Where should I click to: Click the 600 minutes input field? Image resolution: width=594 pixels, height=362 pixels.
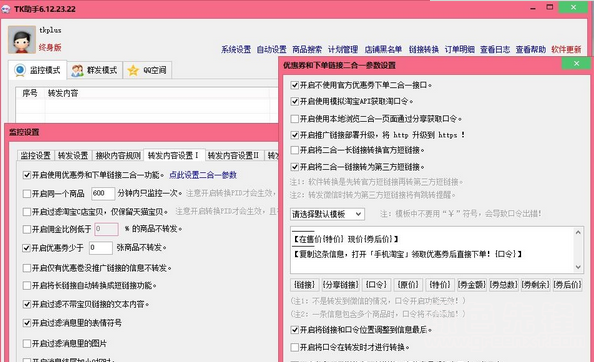click(x=103, y=193)
